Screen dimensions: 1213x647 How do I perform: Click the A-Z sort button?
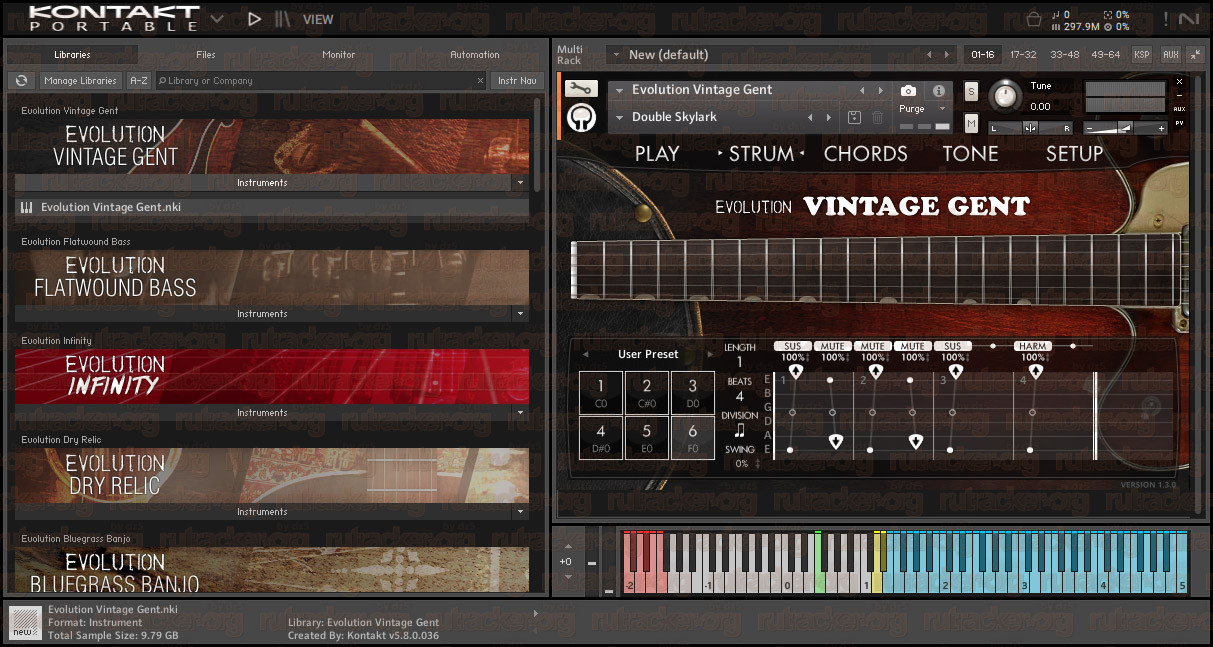click(x=139, y=81)
